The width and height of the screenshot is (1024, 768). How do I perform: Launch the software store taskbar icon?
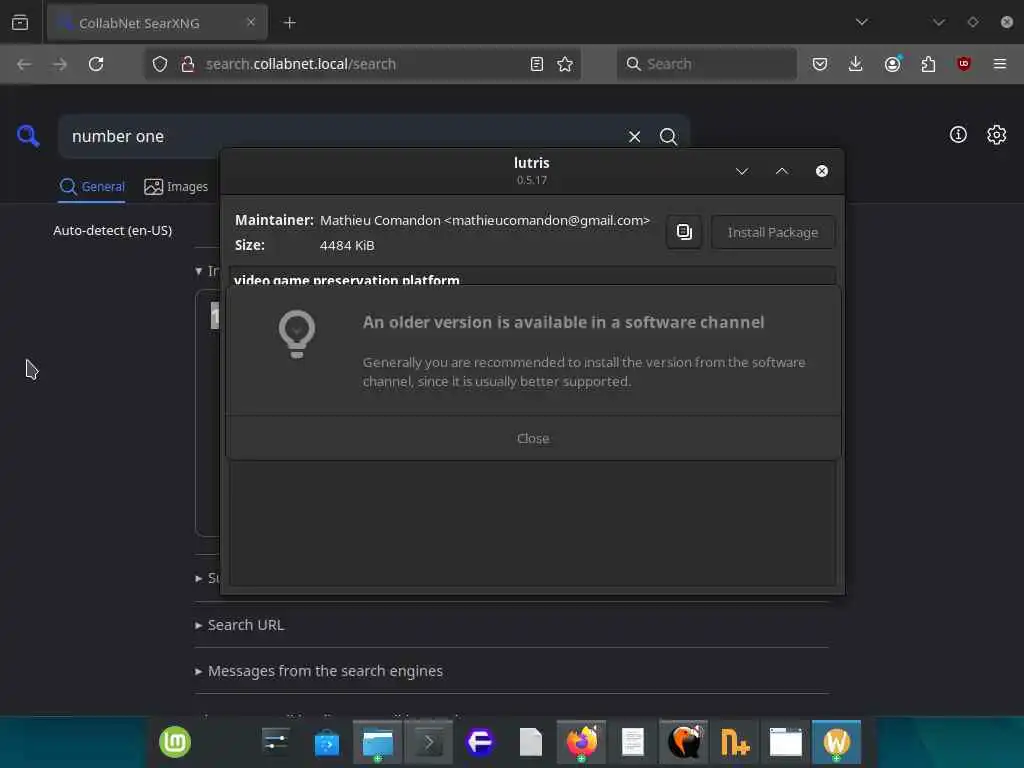point(327,743)
